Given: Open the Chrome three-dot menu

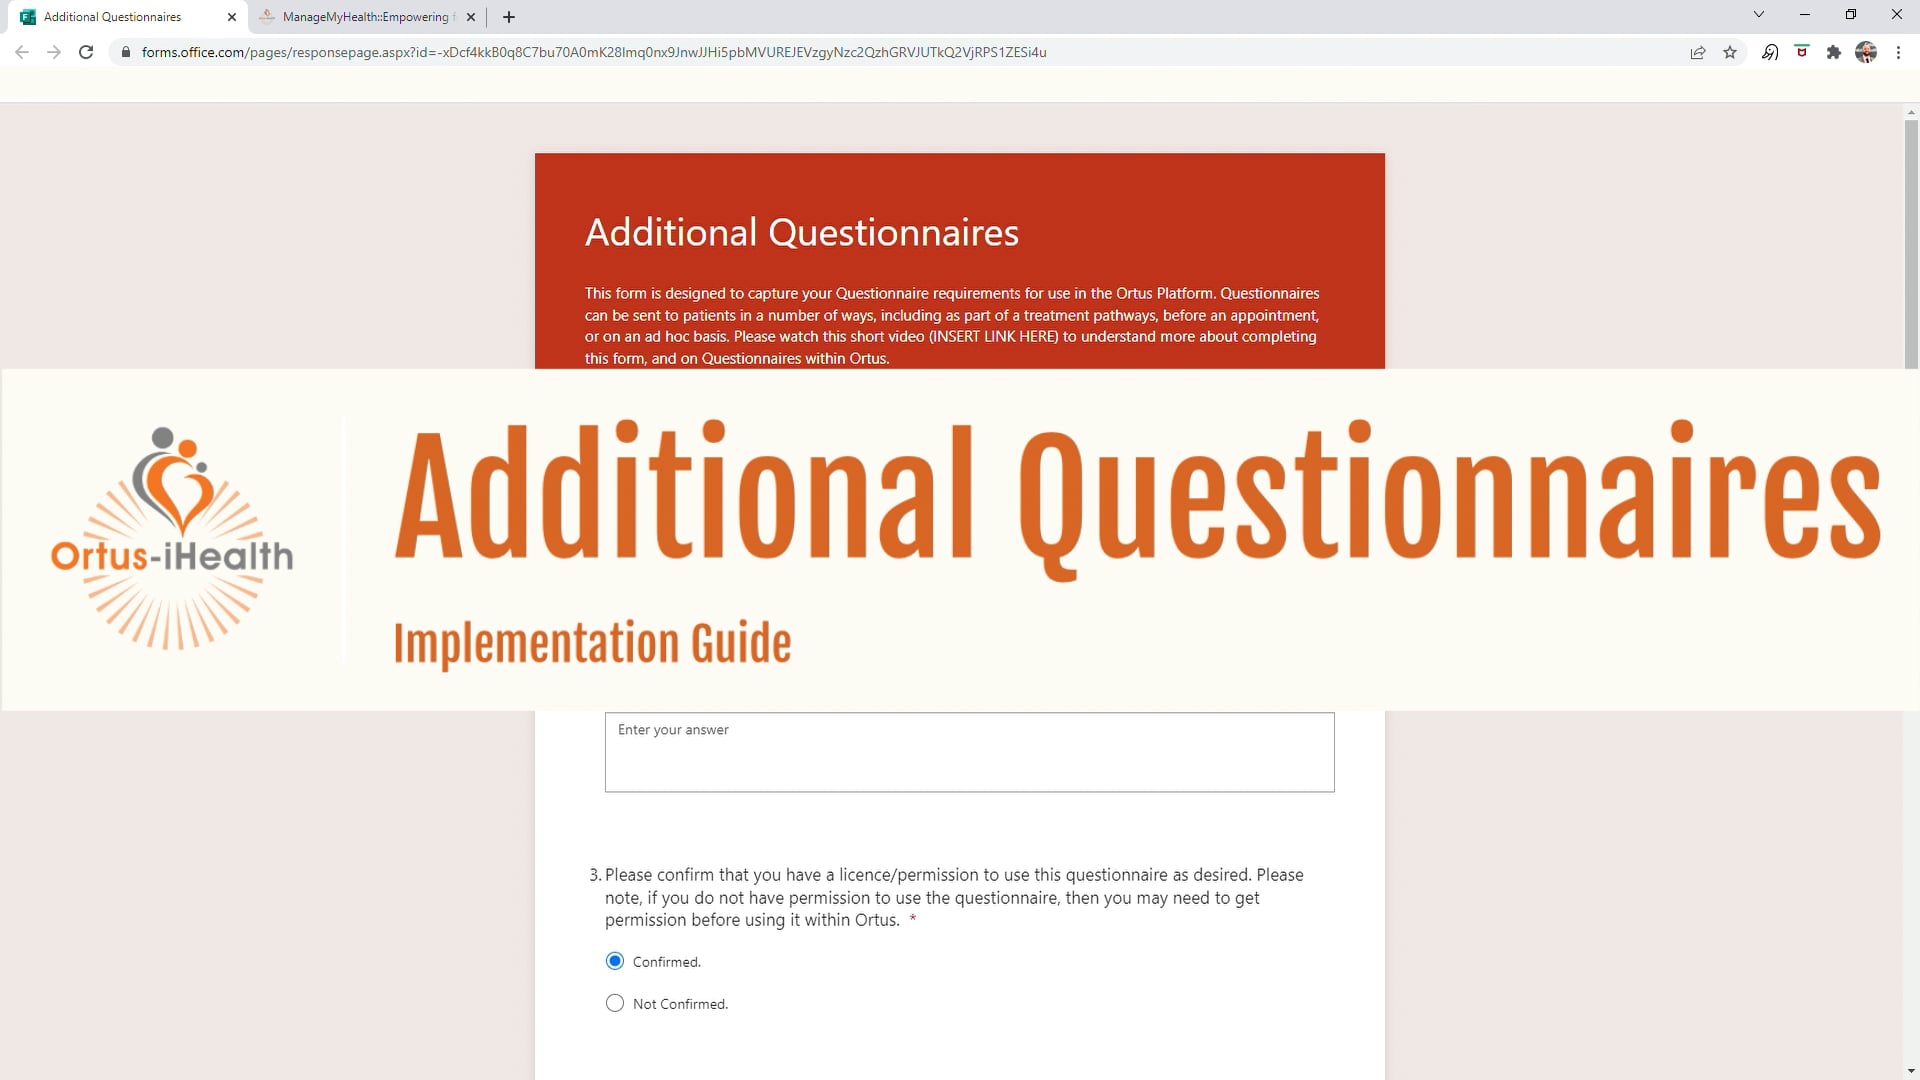Looking at the screenshot, I should (1898, 52).
